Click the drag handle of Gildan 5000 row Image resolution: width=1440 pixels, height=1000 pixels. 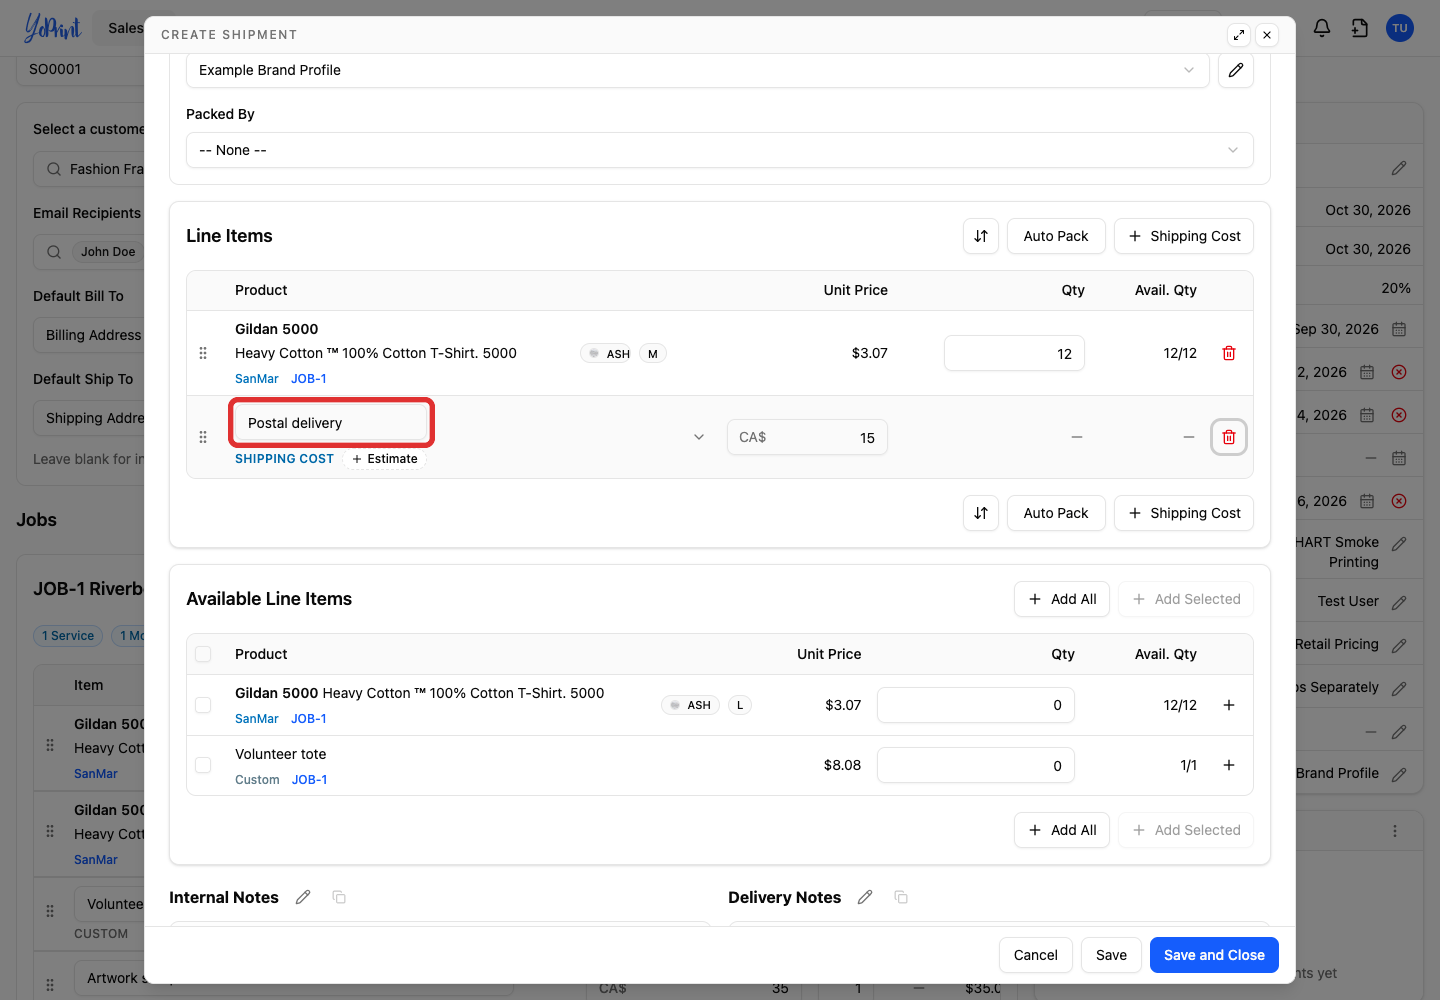point(203,353)
